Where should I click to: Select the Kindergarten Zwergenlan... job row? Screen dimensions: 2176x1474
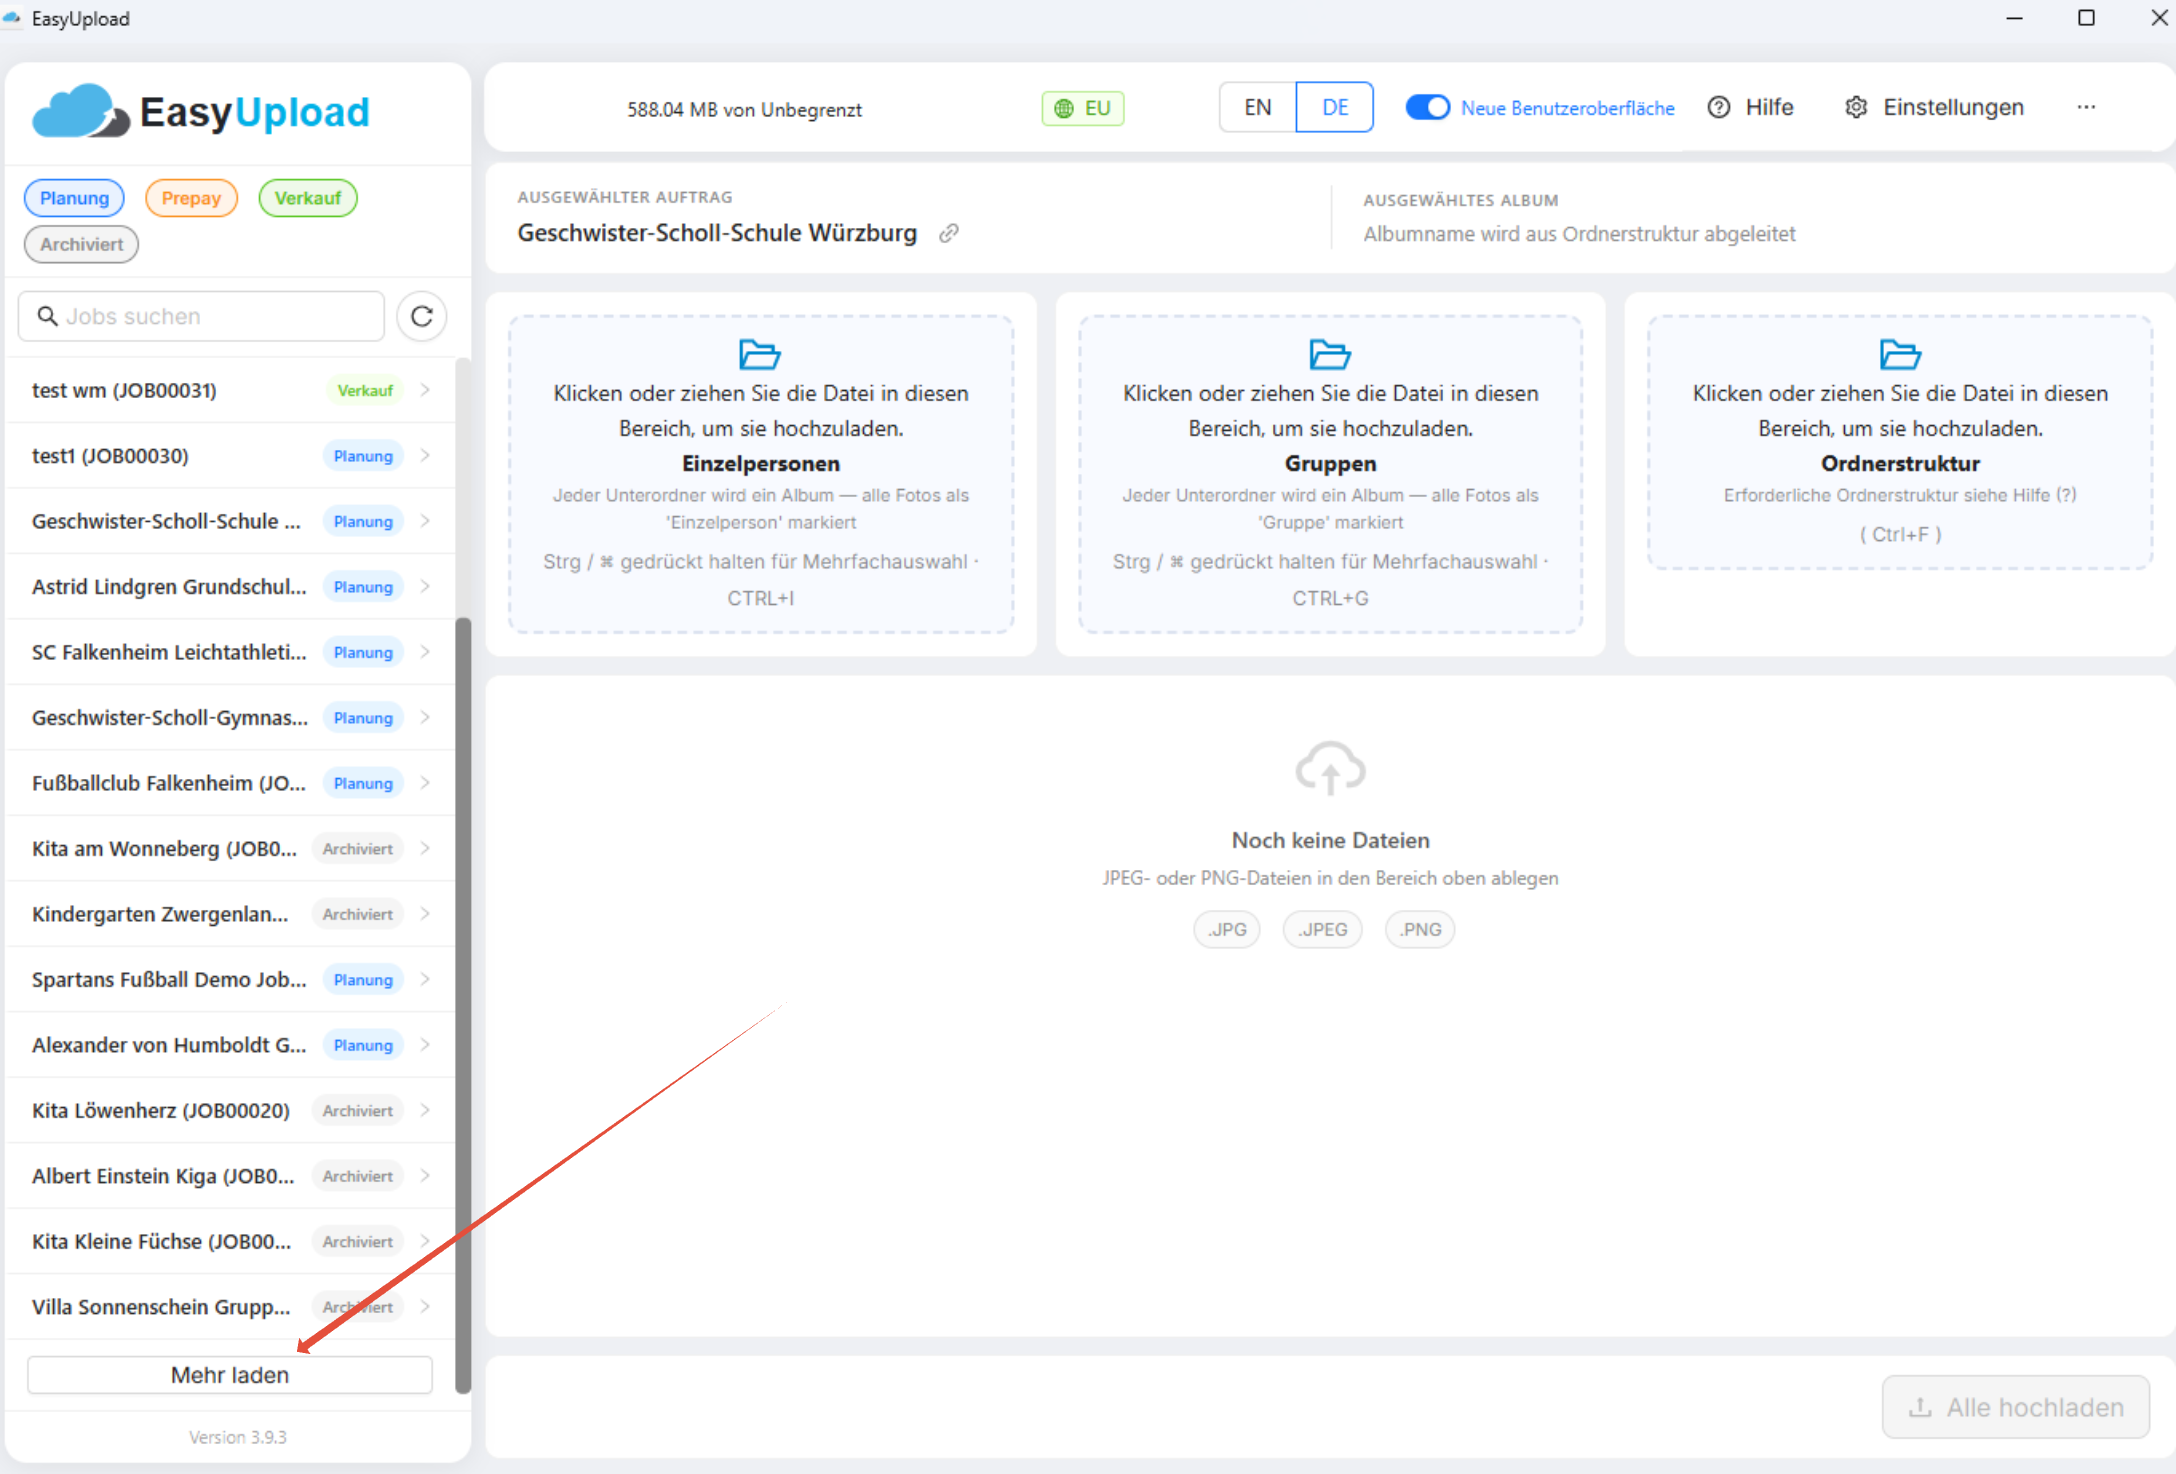click(231, 914)
